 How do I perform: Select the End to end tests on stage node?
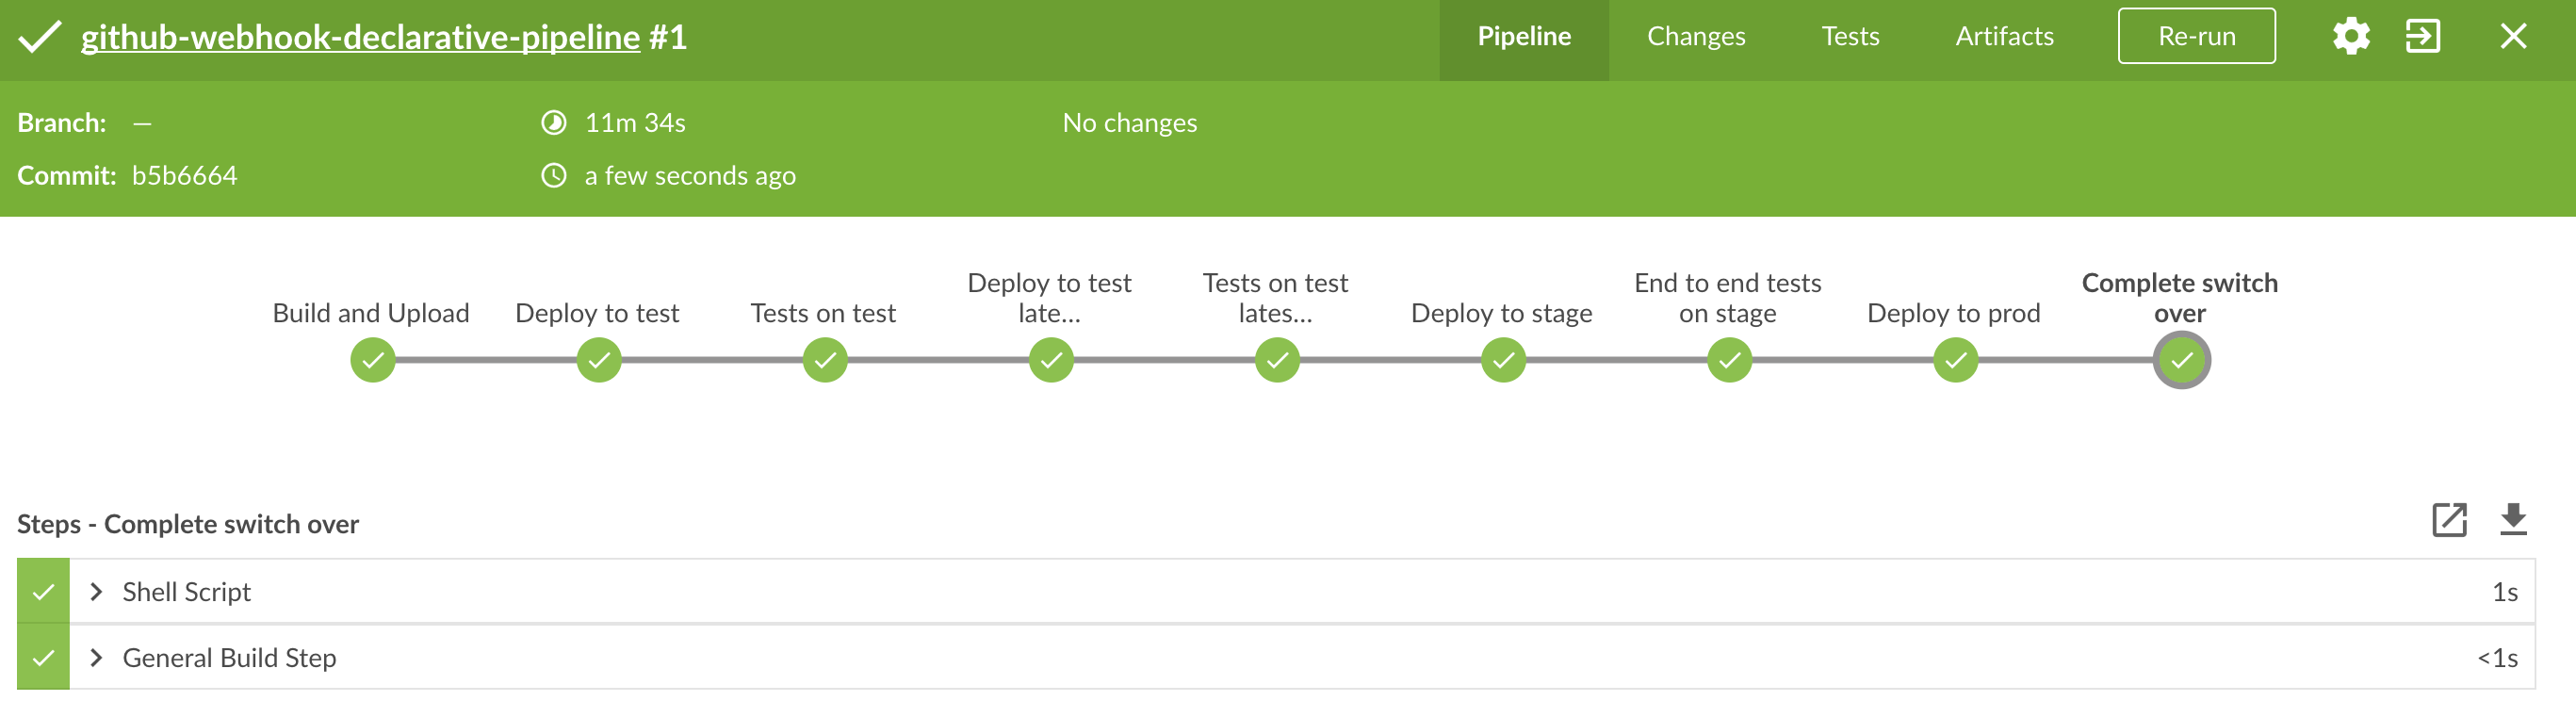1729,359
